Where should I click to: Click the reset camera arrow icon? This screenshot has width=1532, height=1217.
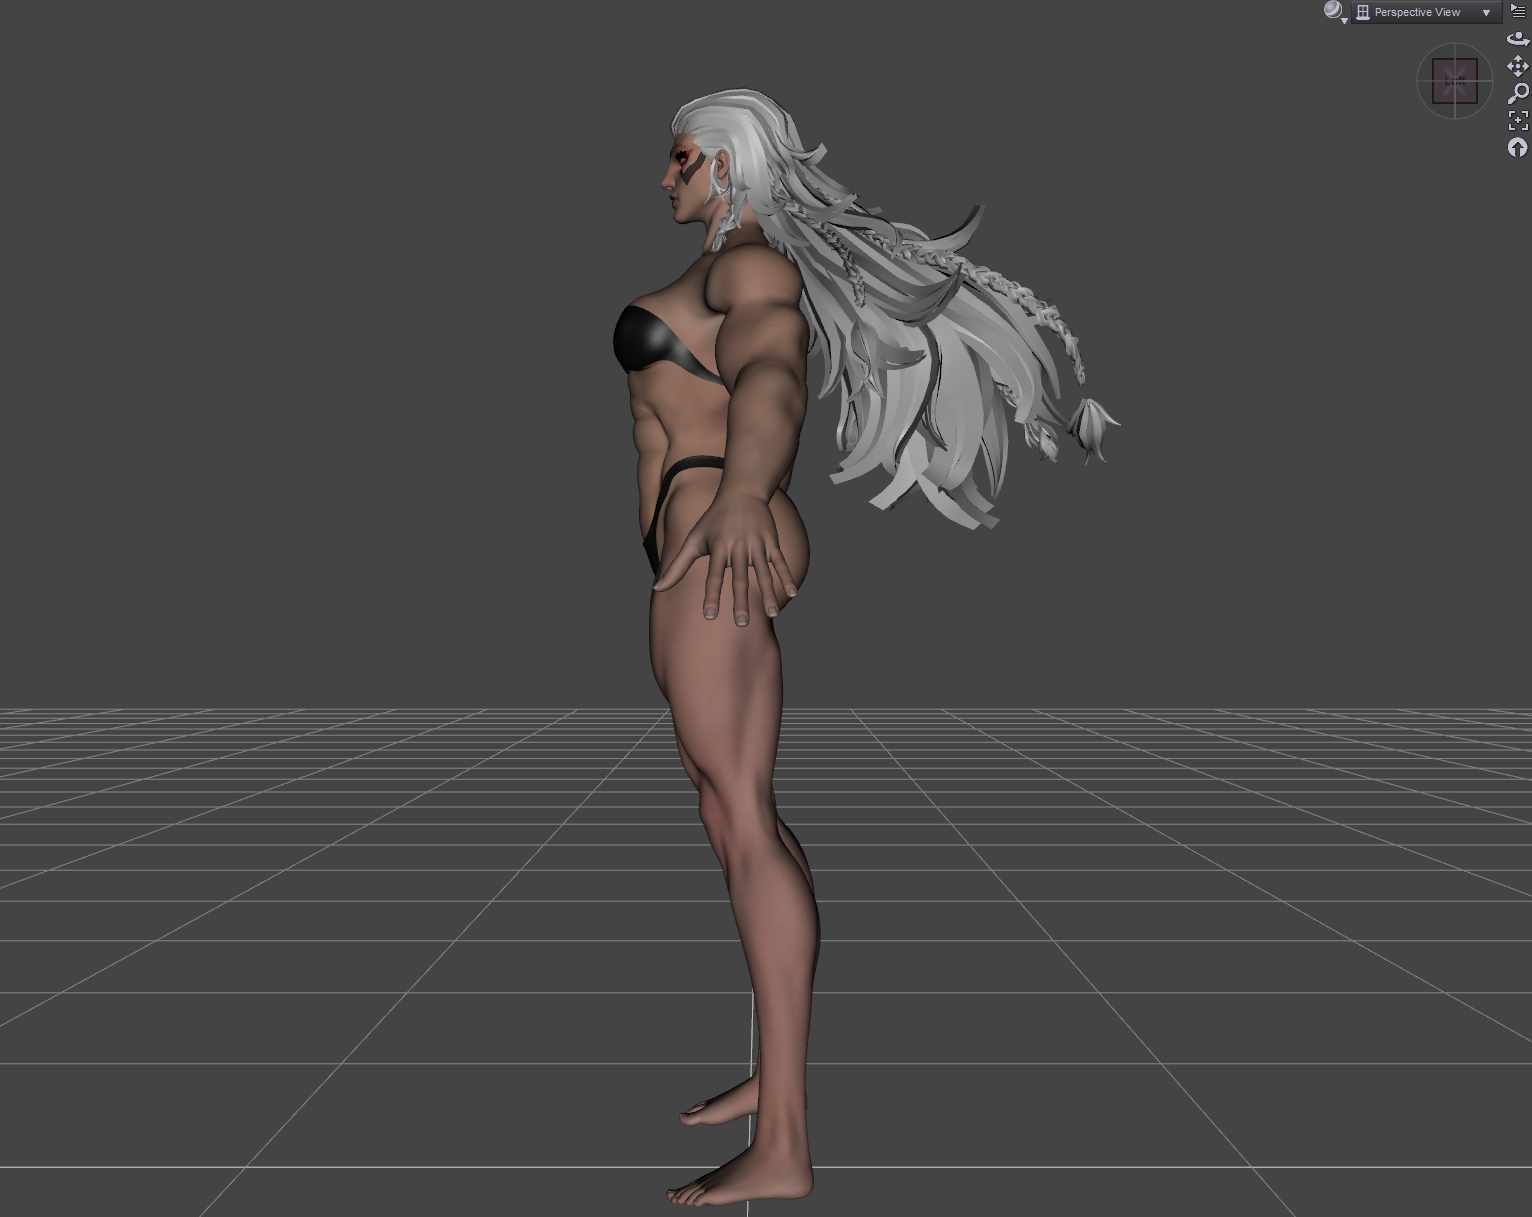(1518, 148)
